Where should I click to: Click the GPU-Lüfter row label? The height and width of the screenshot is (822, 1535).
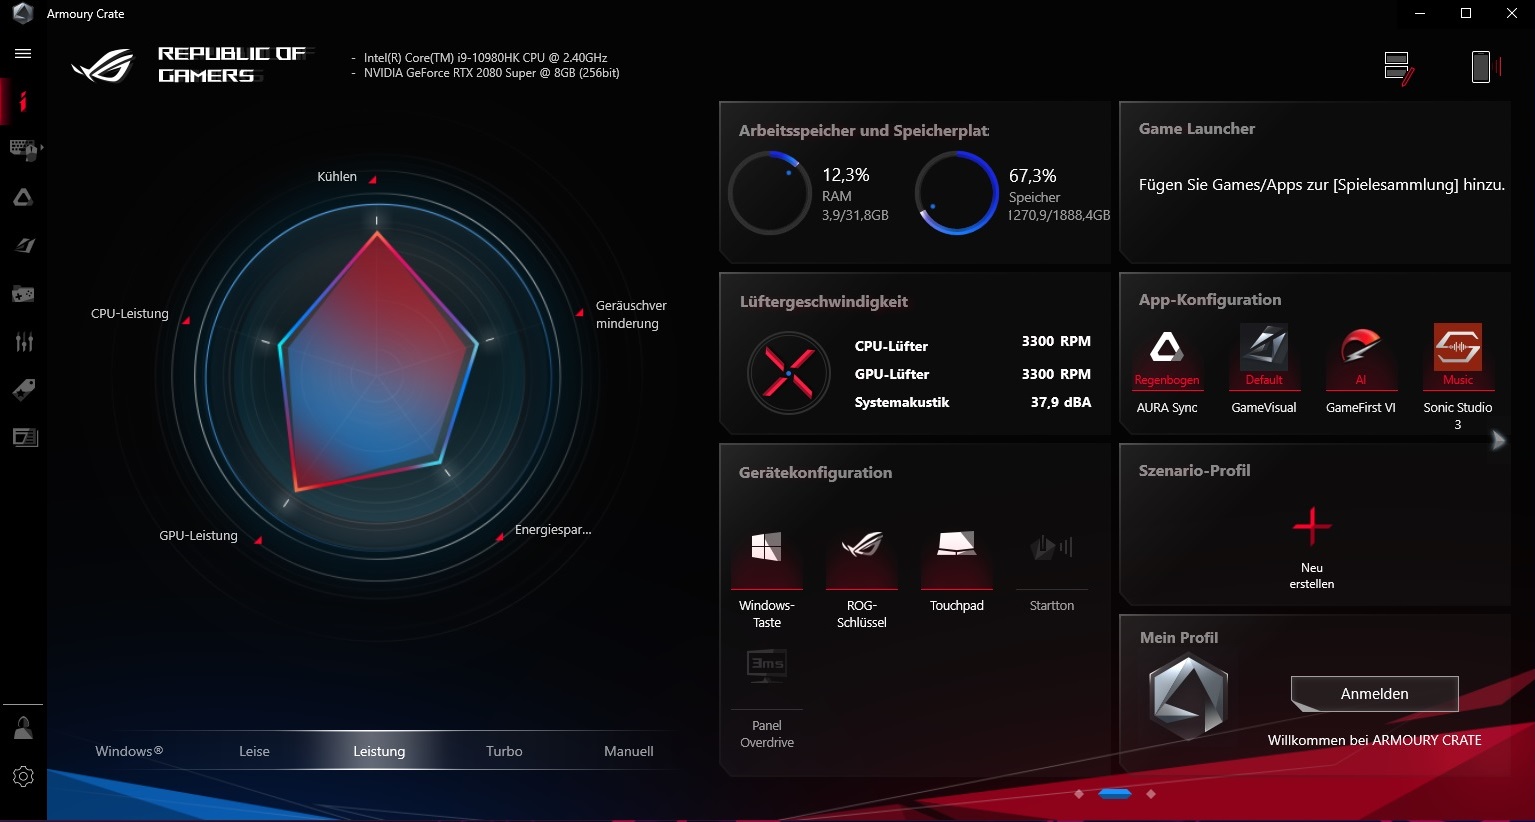point(892,374)
